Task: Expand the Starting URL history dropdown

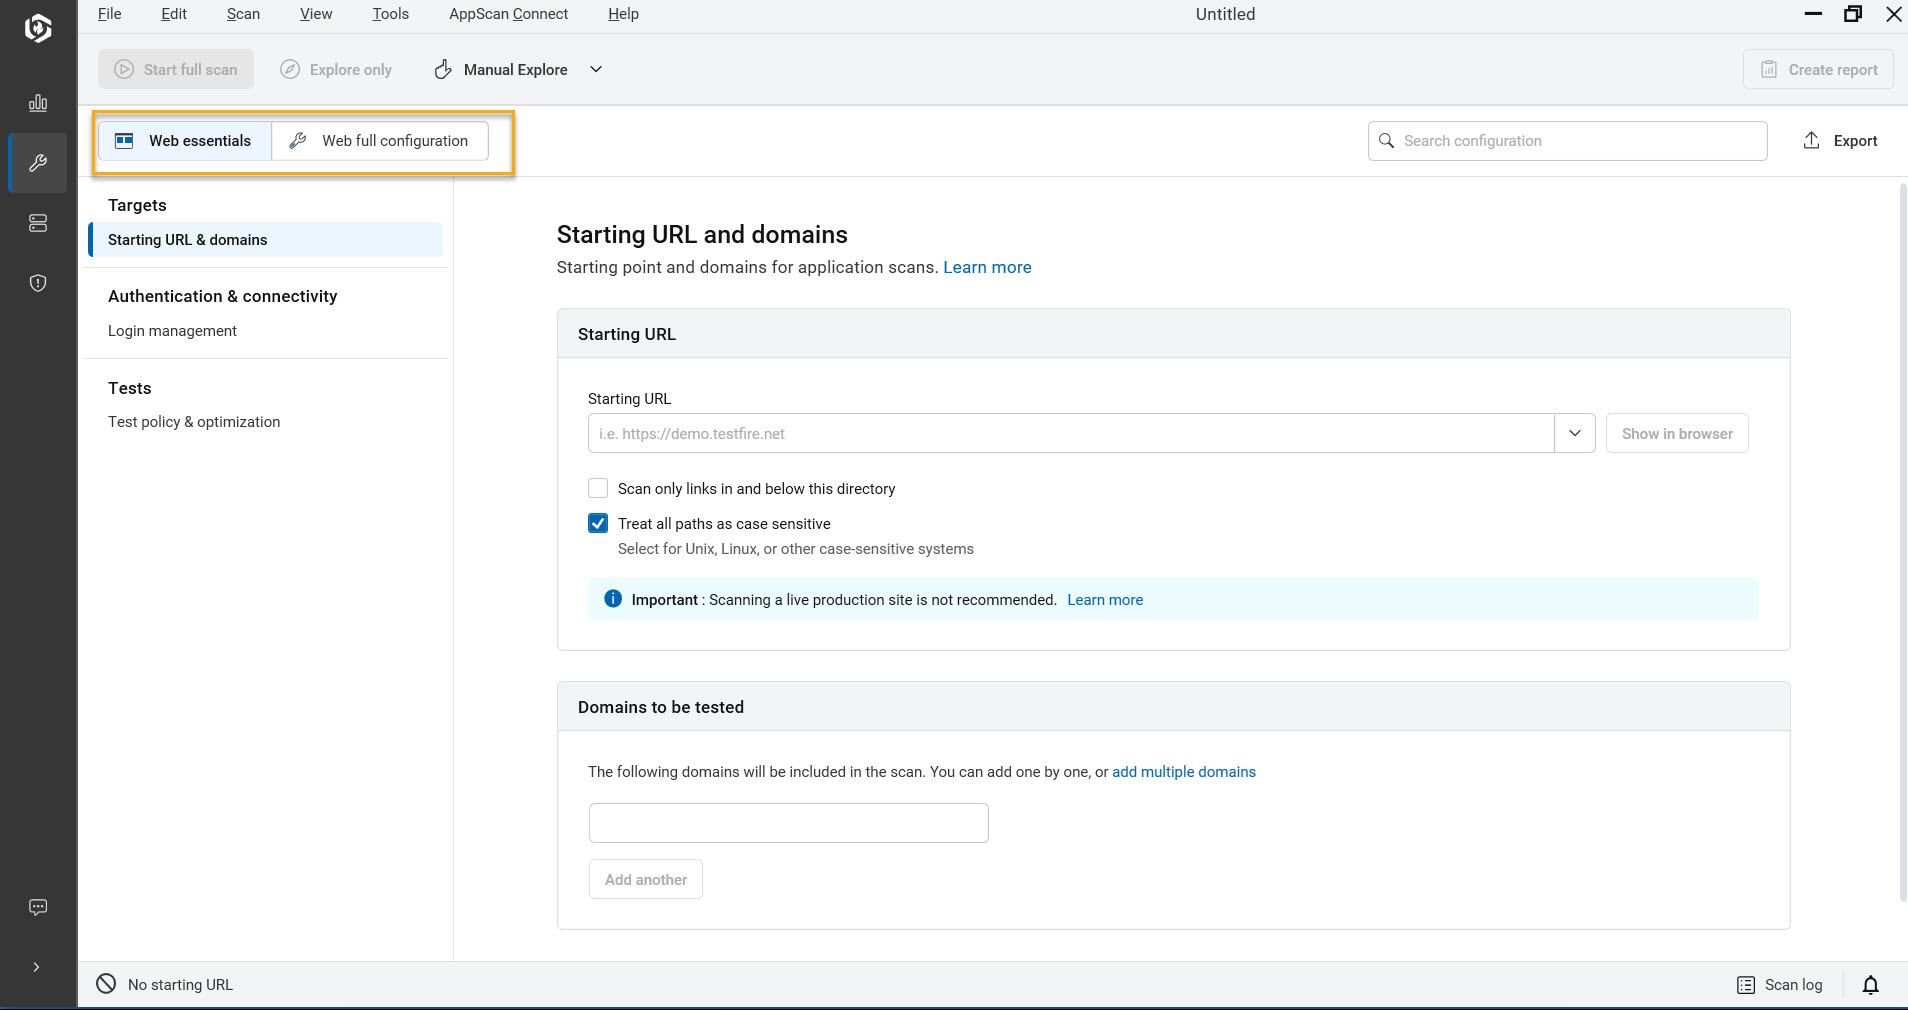Action: pyautogui.click(x=1575, y=433)
